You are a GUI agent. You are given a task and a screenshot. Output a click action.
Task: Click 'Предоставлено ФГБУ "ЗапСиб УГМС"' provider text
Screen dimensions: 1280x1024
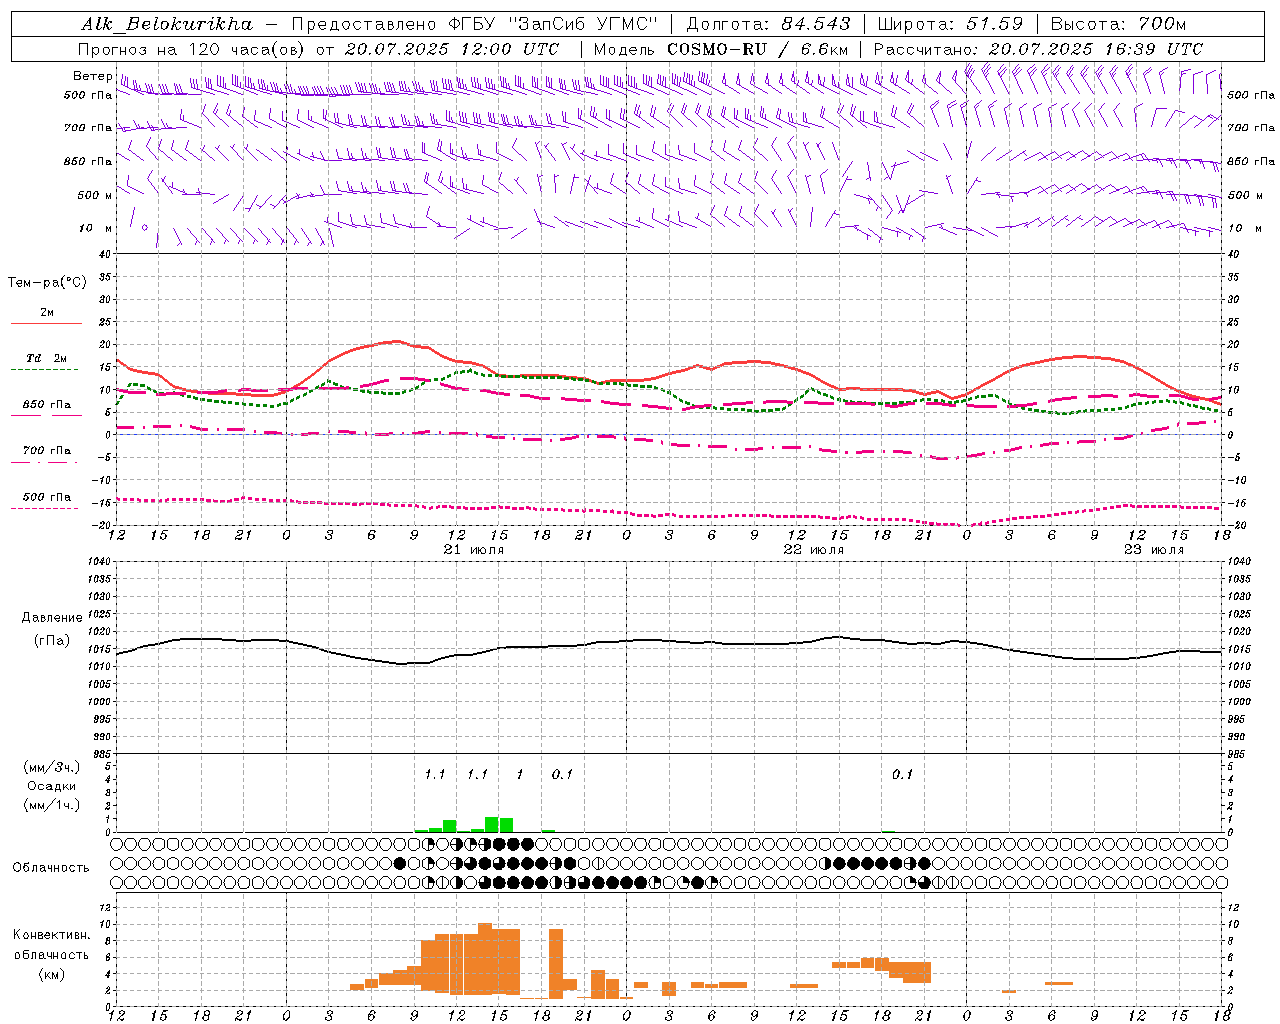point(474,24)
